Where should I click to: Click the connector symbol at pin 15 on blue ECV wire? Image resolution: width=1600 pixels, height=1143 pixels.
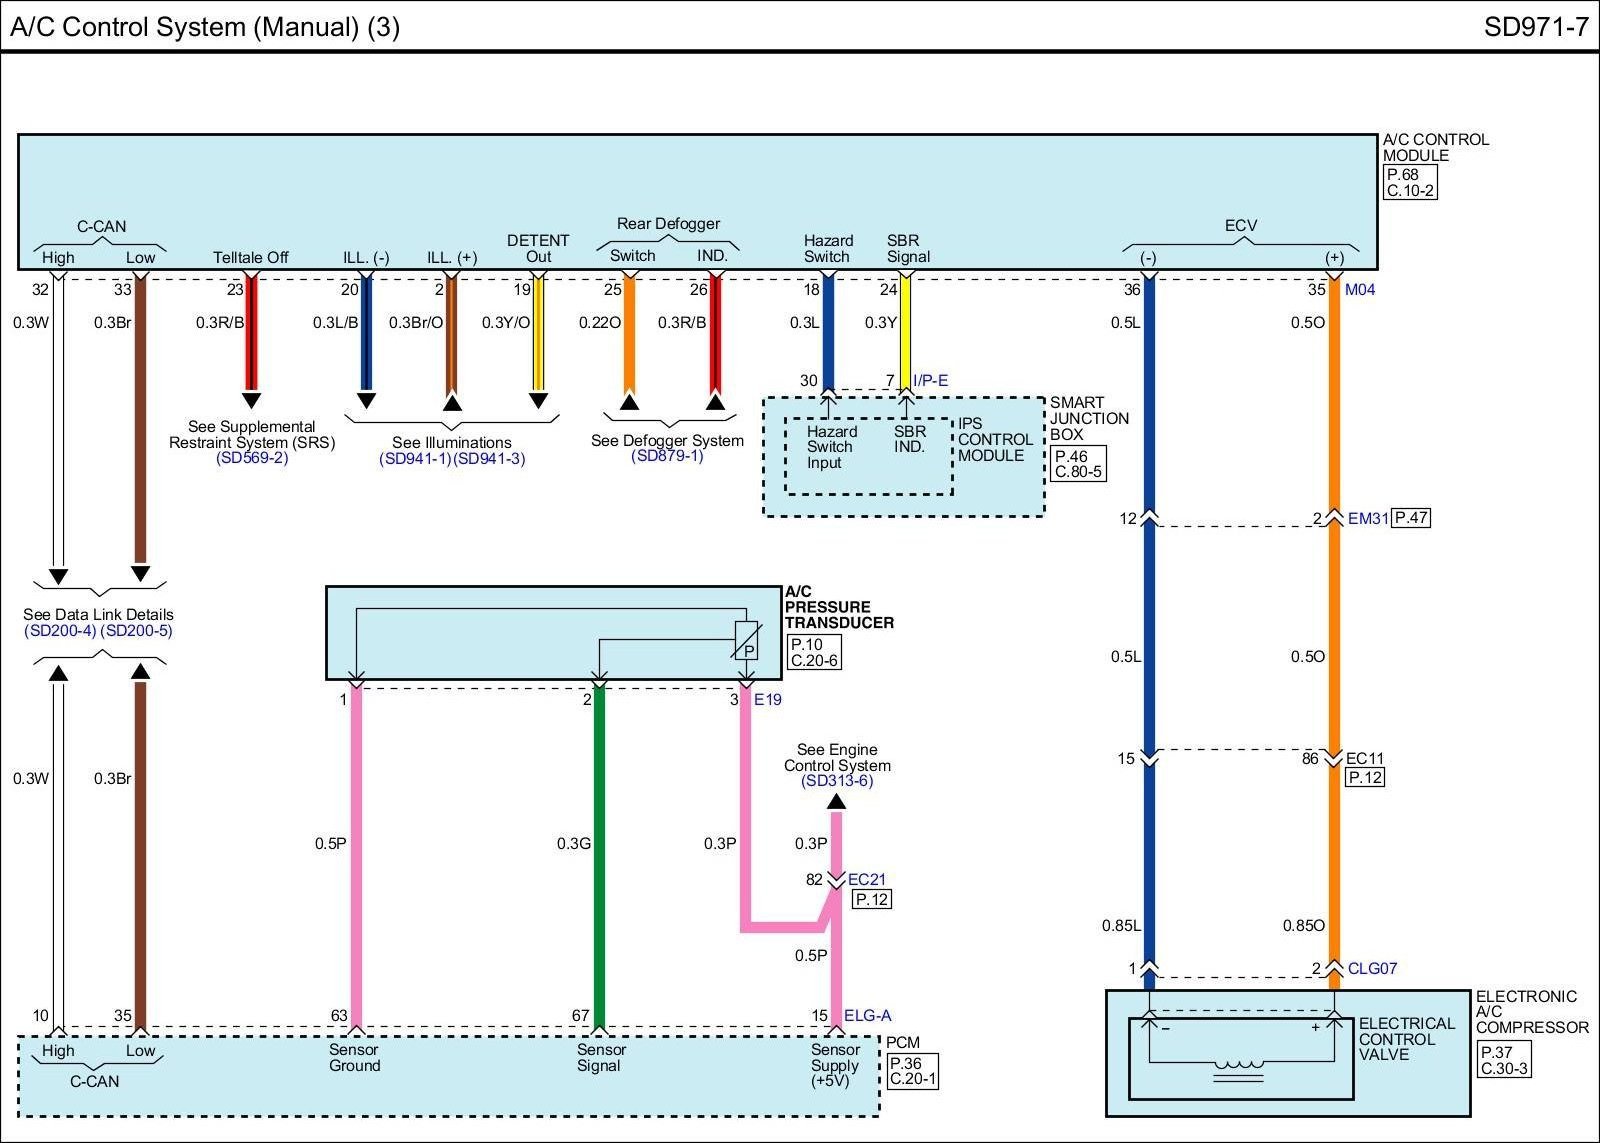pos(1149,759)
